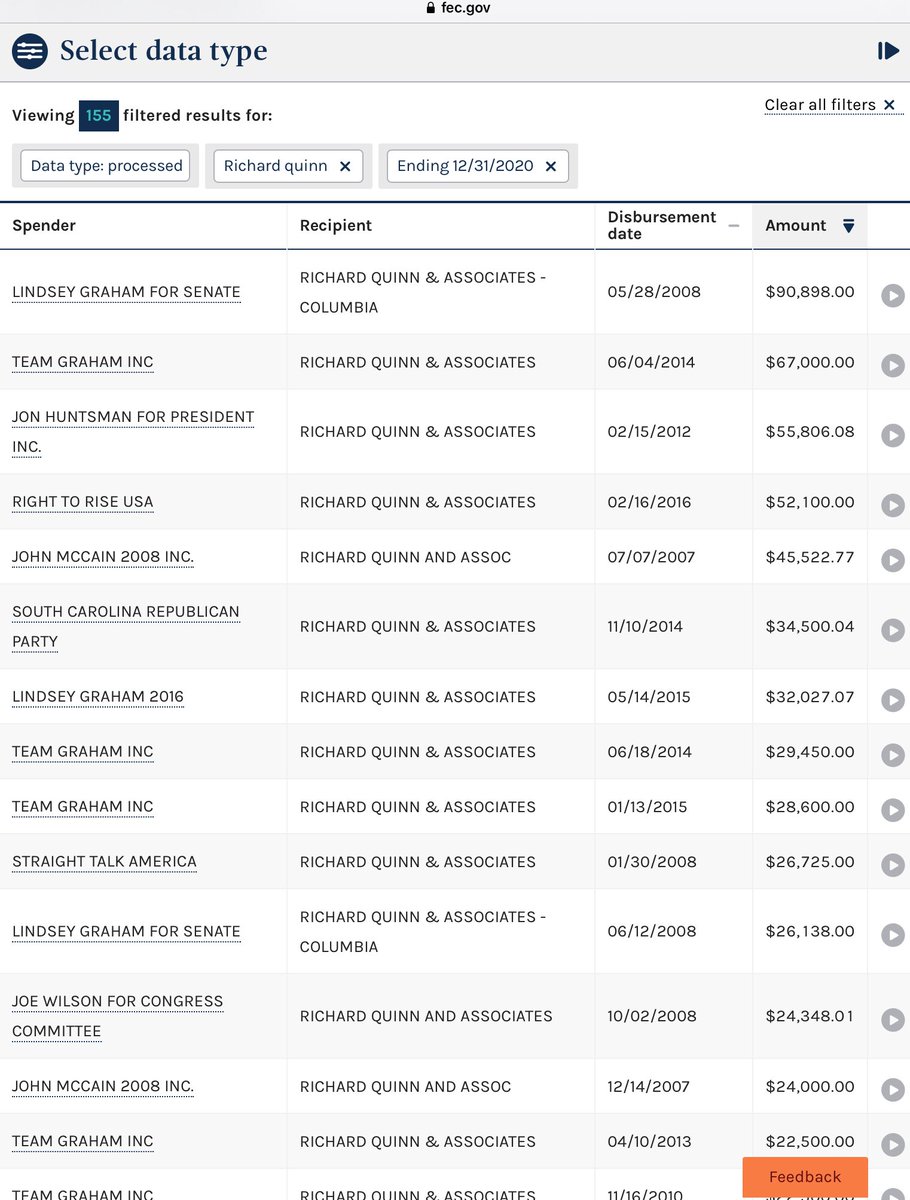Remove the Ending 12/31/2020 filter tag
The image size is (910, 1200).
point(551,166)
